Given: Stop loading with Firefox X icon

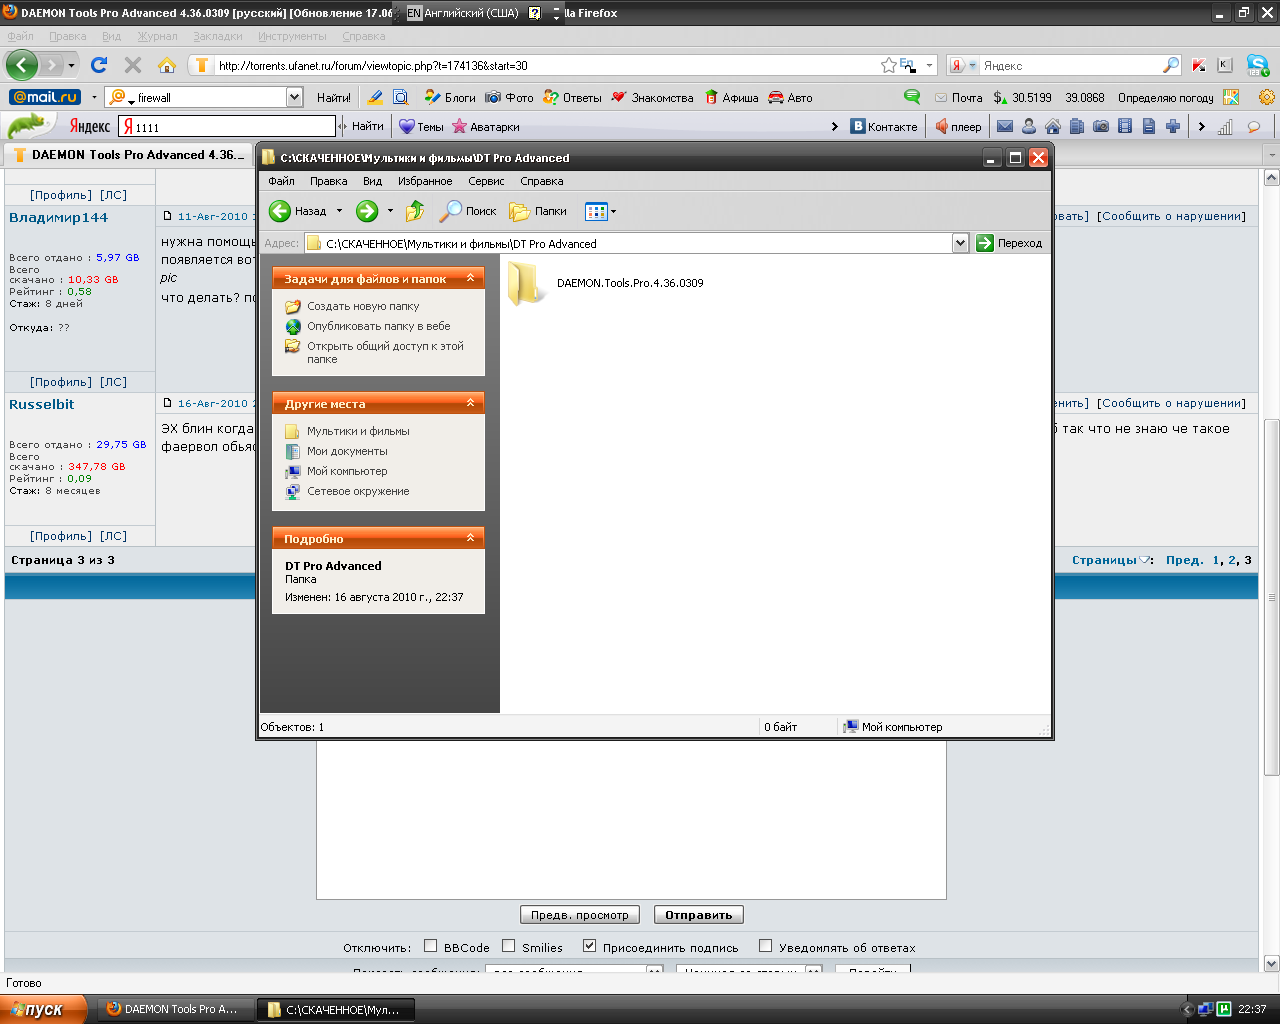Looking at the screenshot, I should click(133, 65).
